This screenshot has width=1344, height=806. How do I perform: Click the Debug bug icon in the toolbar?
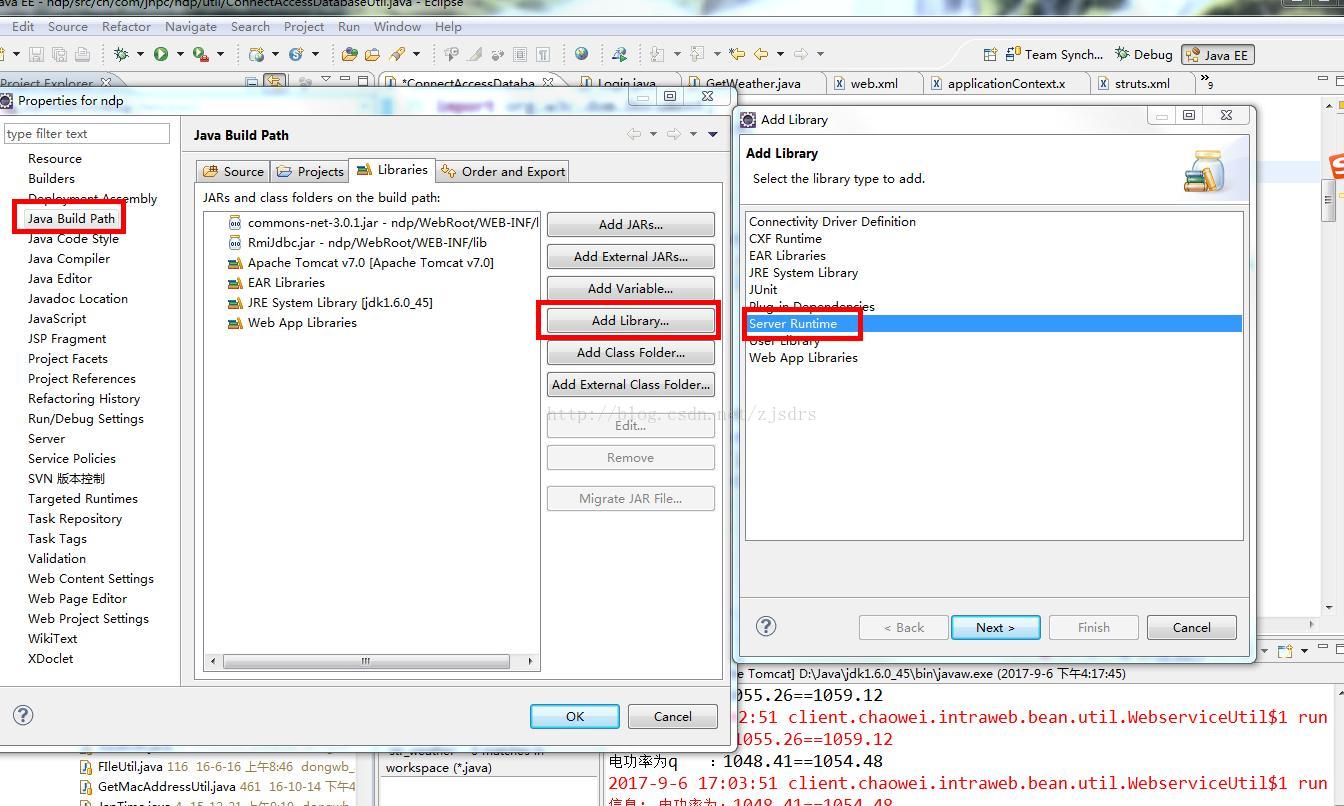tap(122, 54)
